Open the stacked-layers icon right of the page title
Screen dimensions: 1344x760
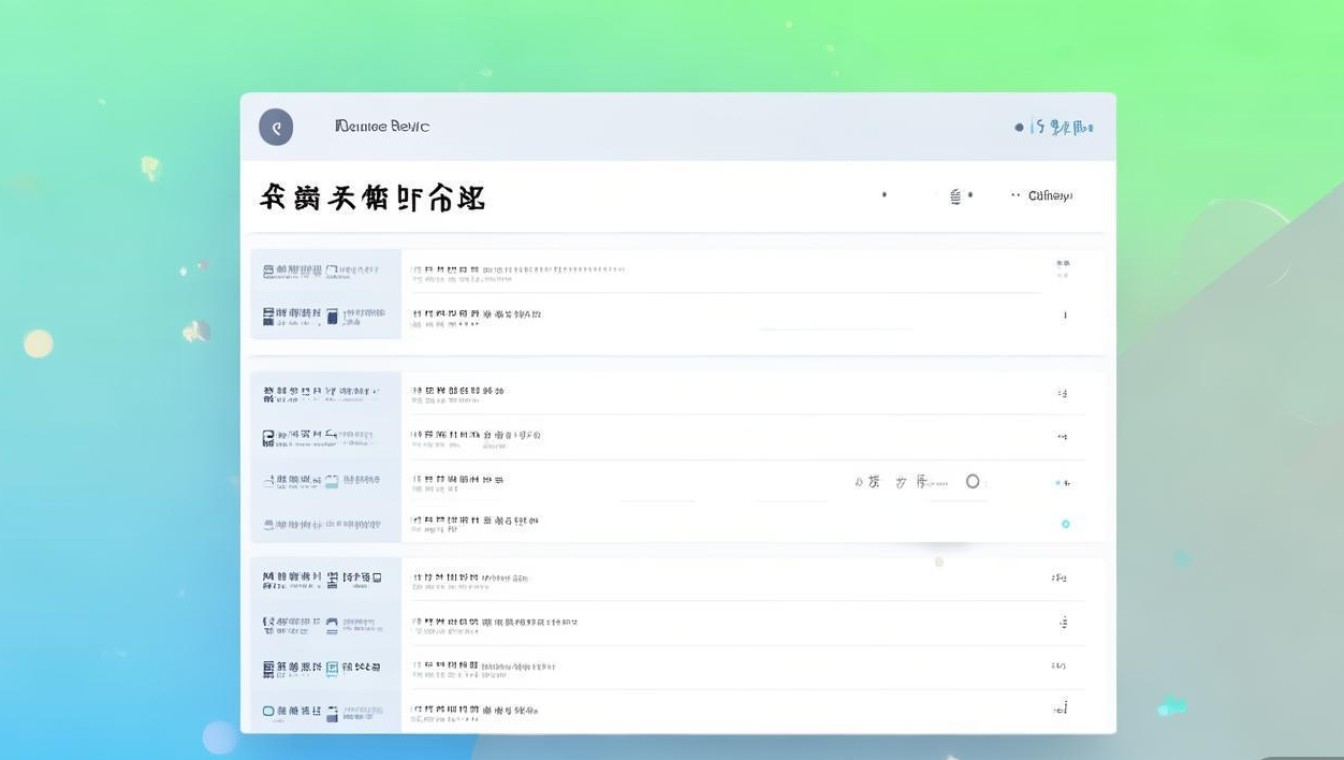coord(957,195)
